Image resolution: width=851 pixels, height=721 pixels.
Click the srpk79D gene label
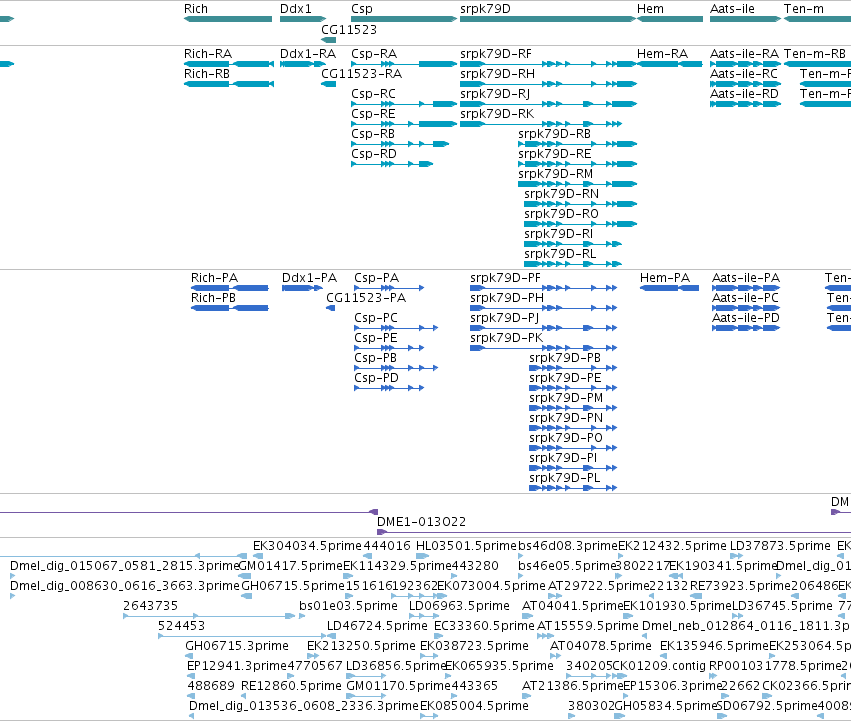(485, 9)
